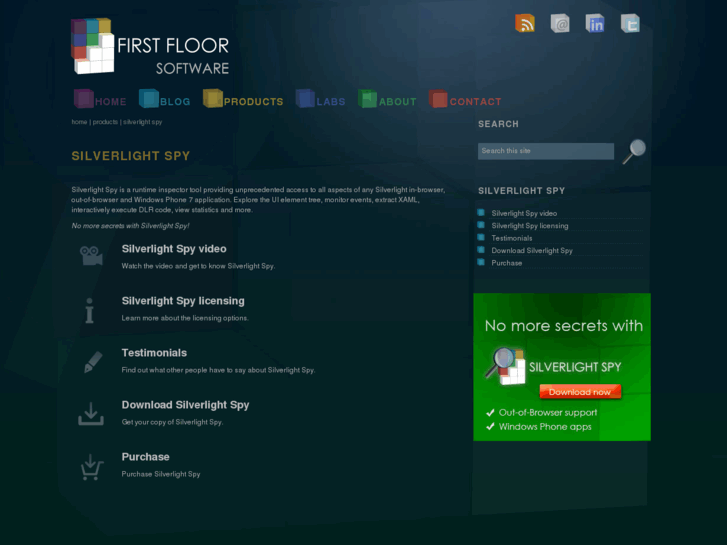This screenshot has height=545, width=727.
Task: Click the magnifying glass search icon
Action: [634, 151]
